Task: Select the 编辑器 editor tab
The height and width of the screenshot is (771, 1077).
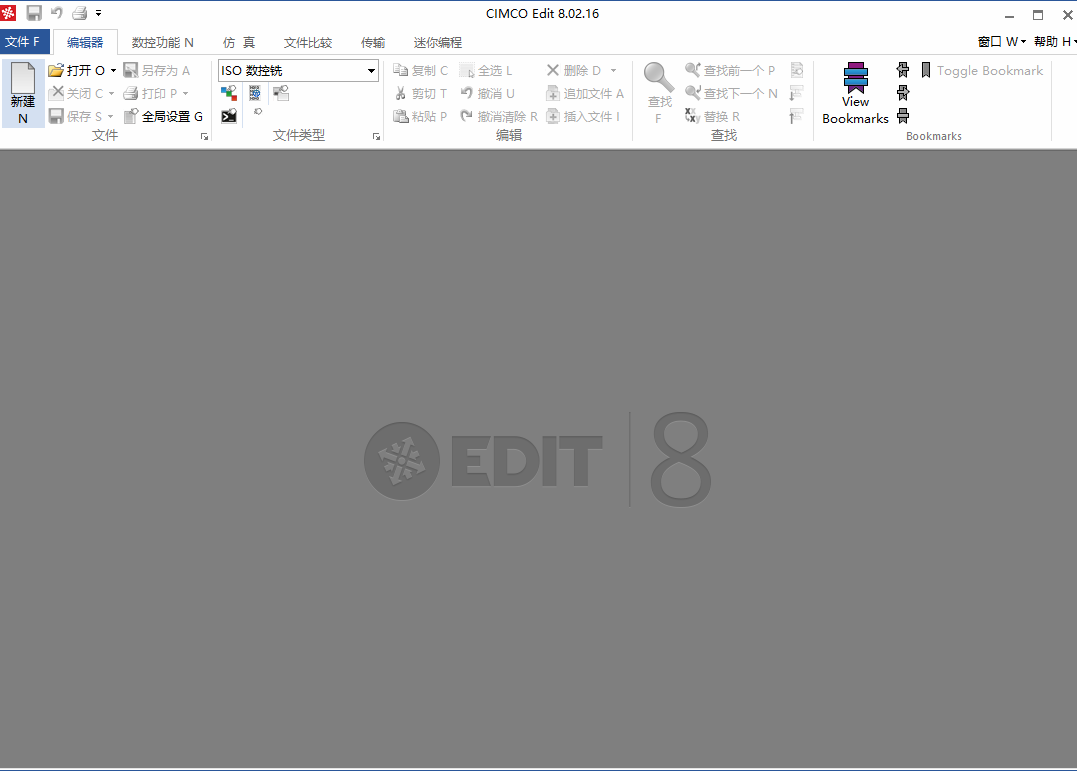Action: 85,42
